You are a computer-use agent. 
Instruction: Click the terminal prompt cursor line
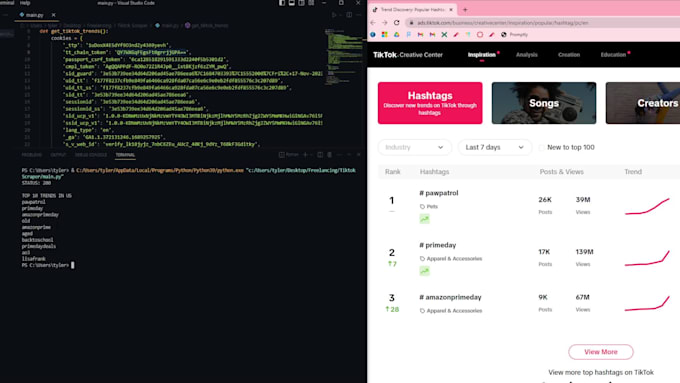pos(48,265)
